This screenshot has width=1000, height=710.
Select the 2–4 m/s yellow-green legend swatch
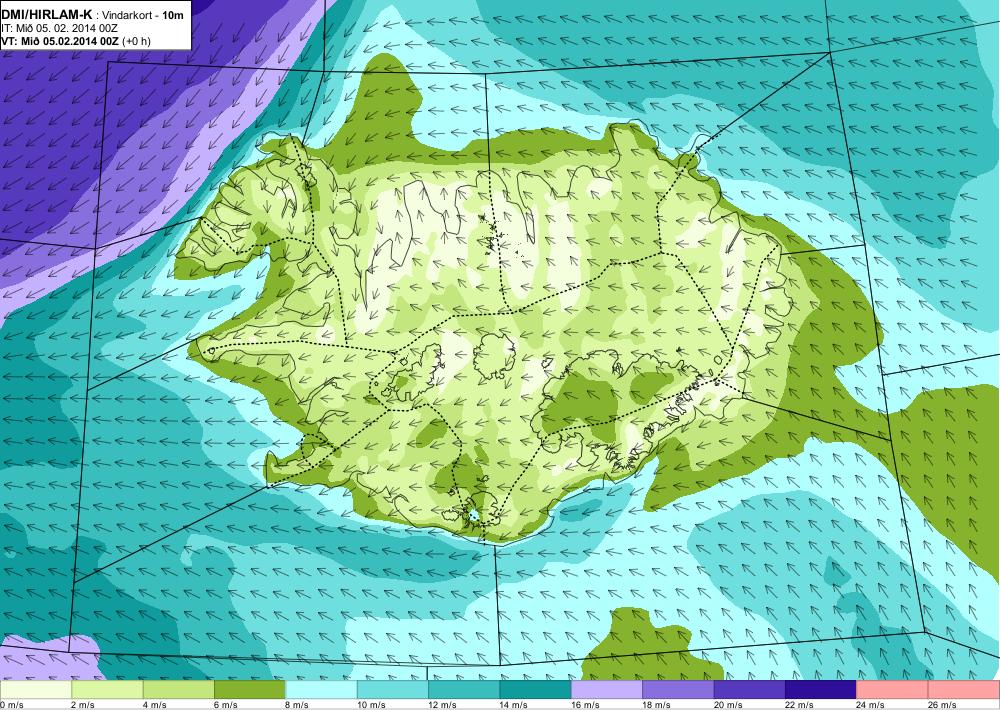pos(107,690)
